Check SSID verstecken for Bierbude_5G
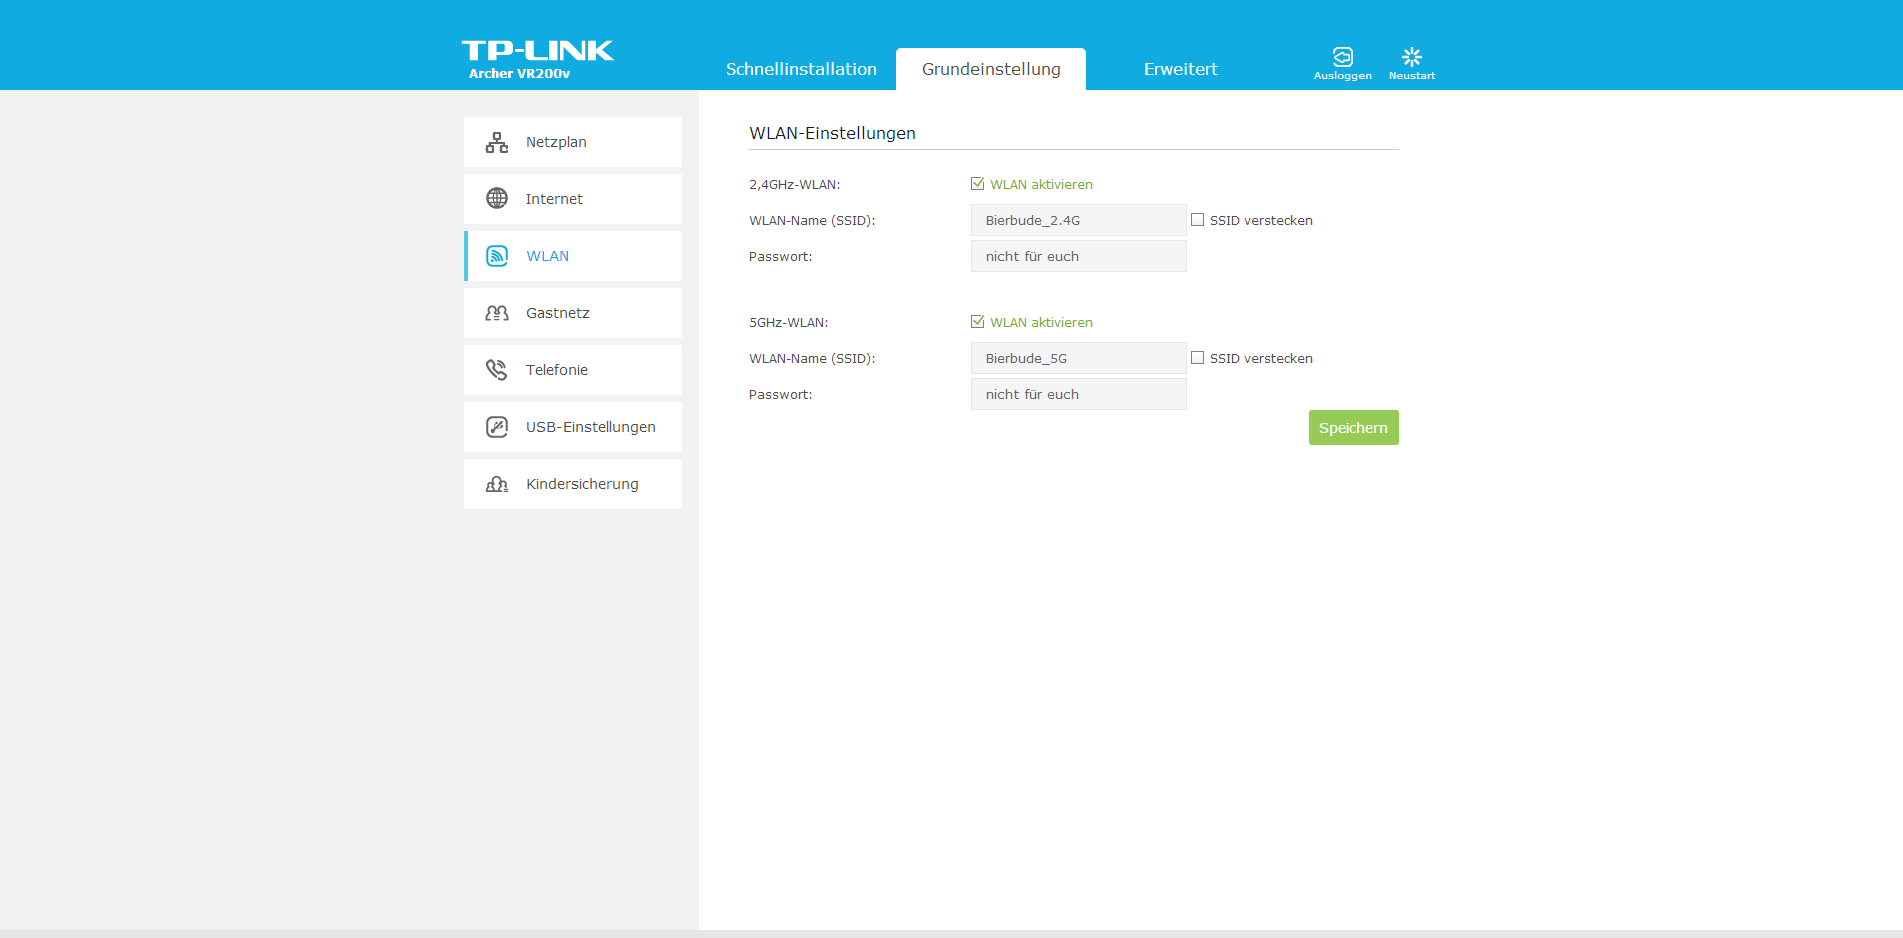 click(x=1197, y=358)
